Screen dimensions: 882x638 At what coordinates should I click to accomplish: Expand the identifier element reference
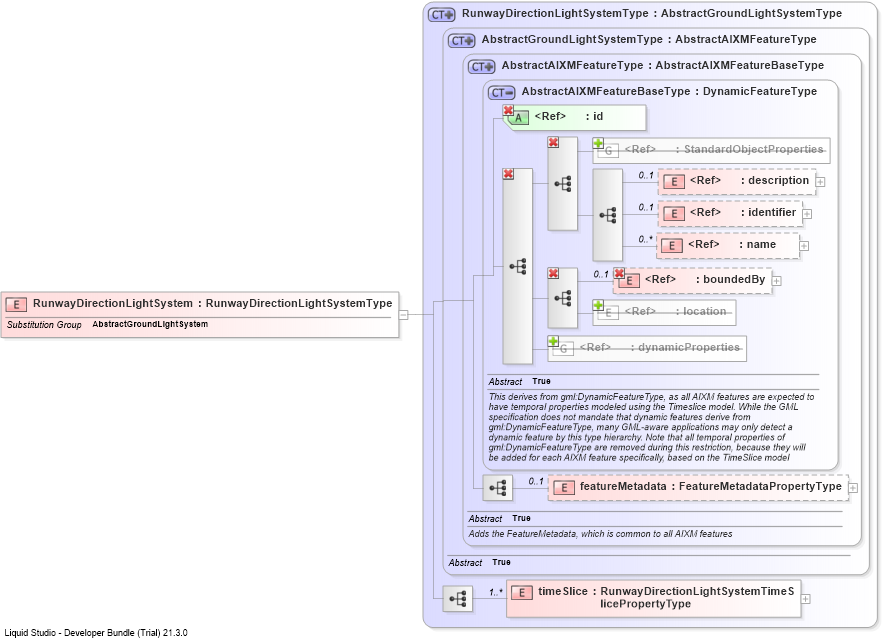807,214
